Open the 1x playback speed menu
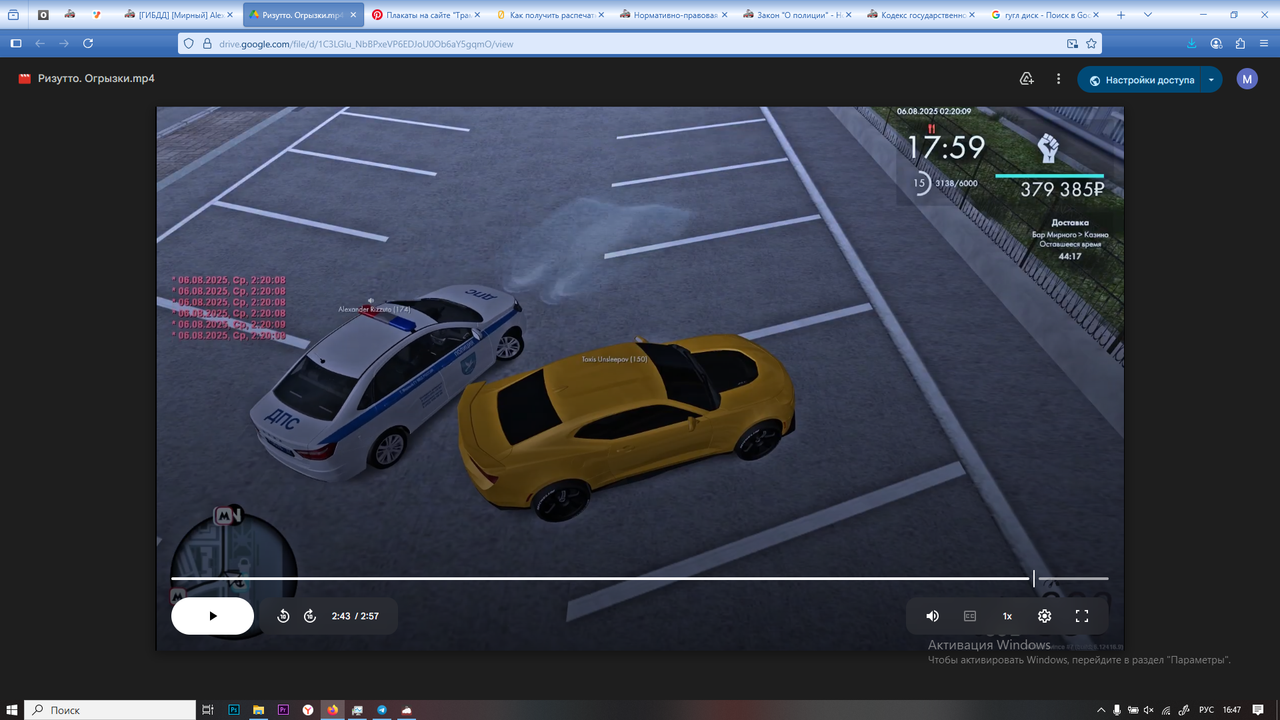This screenshot has width=1280, height=720. tap(1007, 616)
